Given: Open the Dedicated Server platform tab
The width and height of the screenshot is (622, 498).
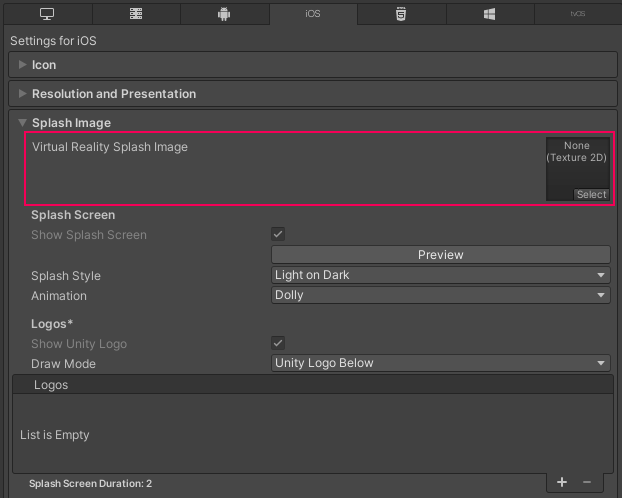Looking at the screenshot, I should [135, 14].
